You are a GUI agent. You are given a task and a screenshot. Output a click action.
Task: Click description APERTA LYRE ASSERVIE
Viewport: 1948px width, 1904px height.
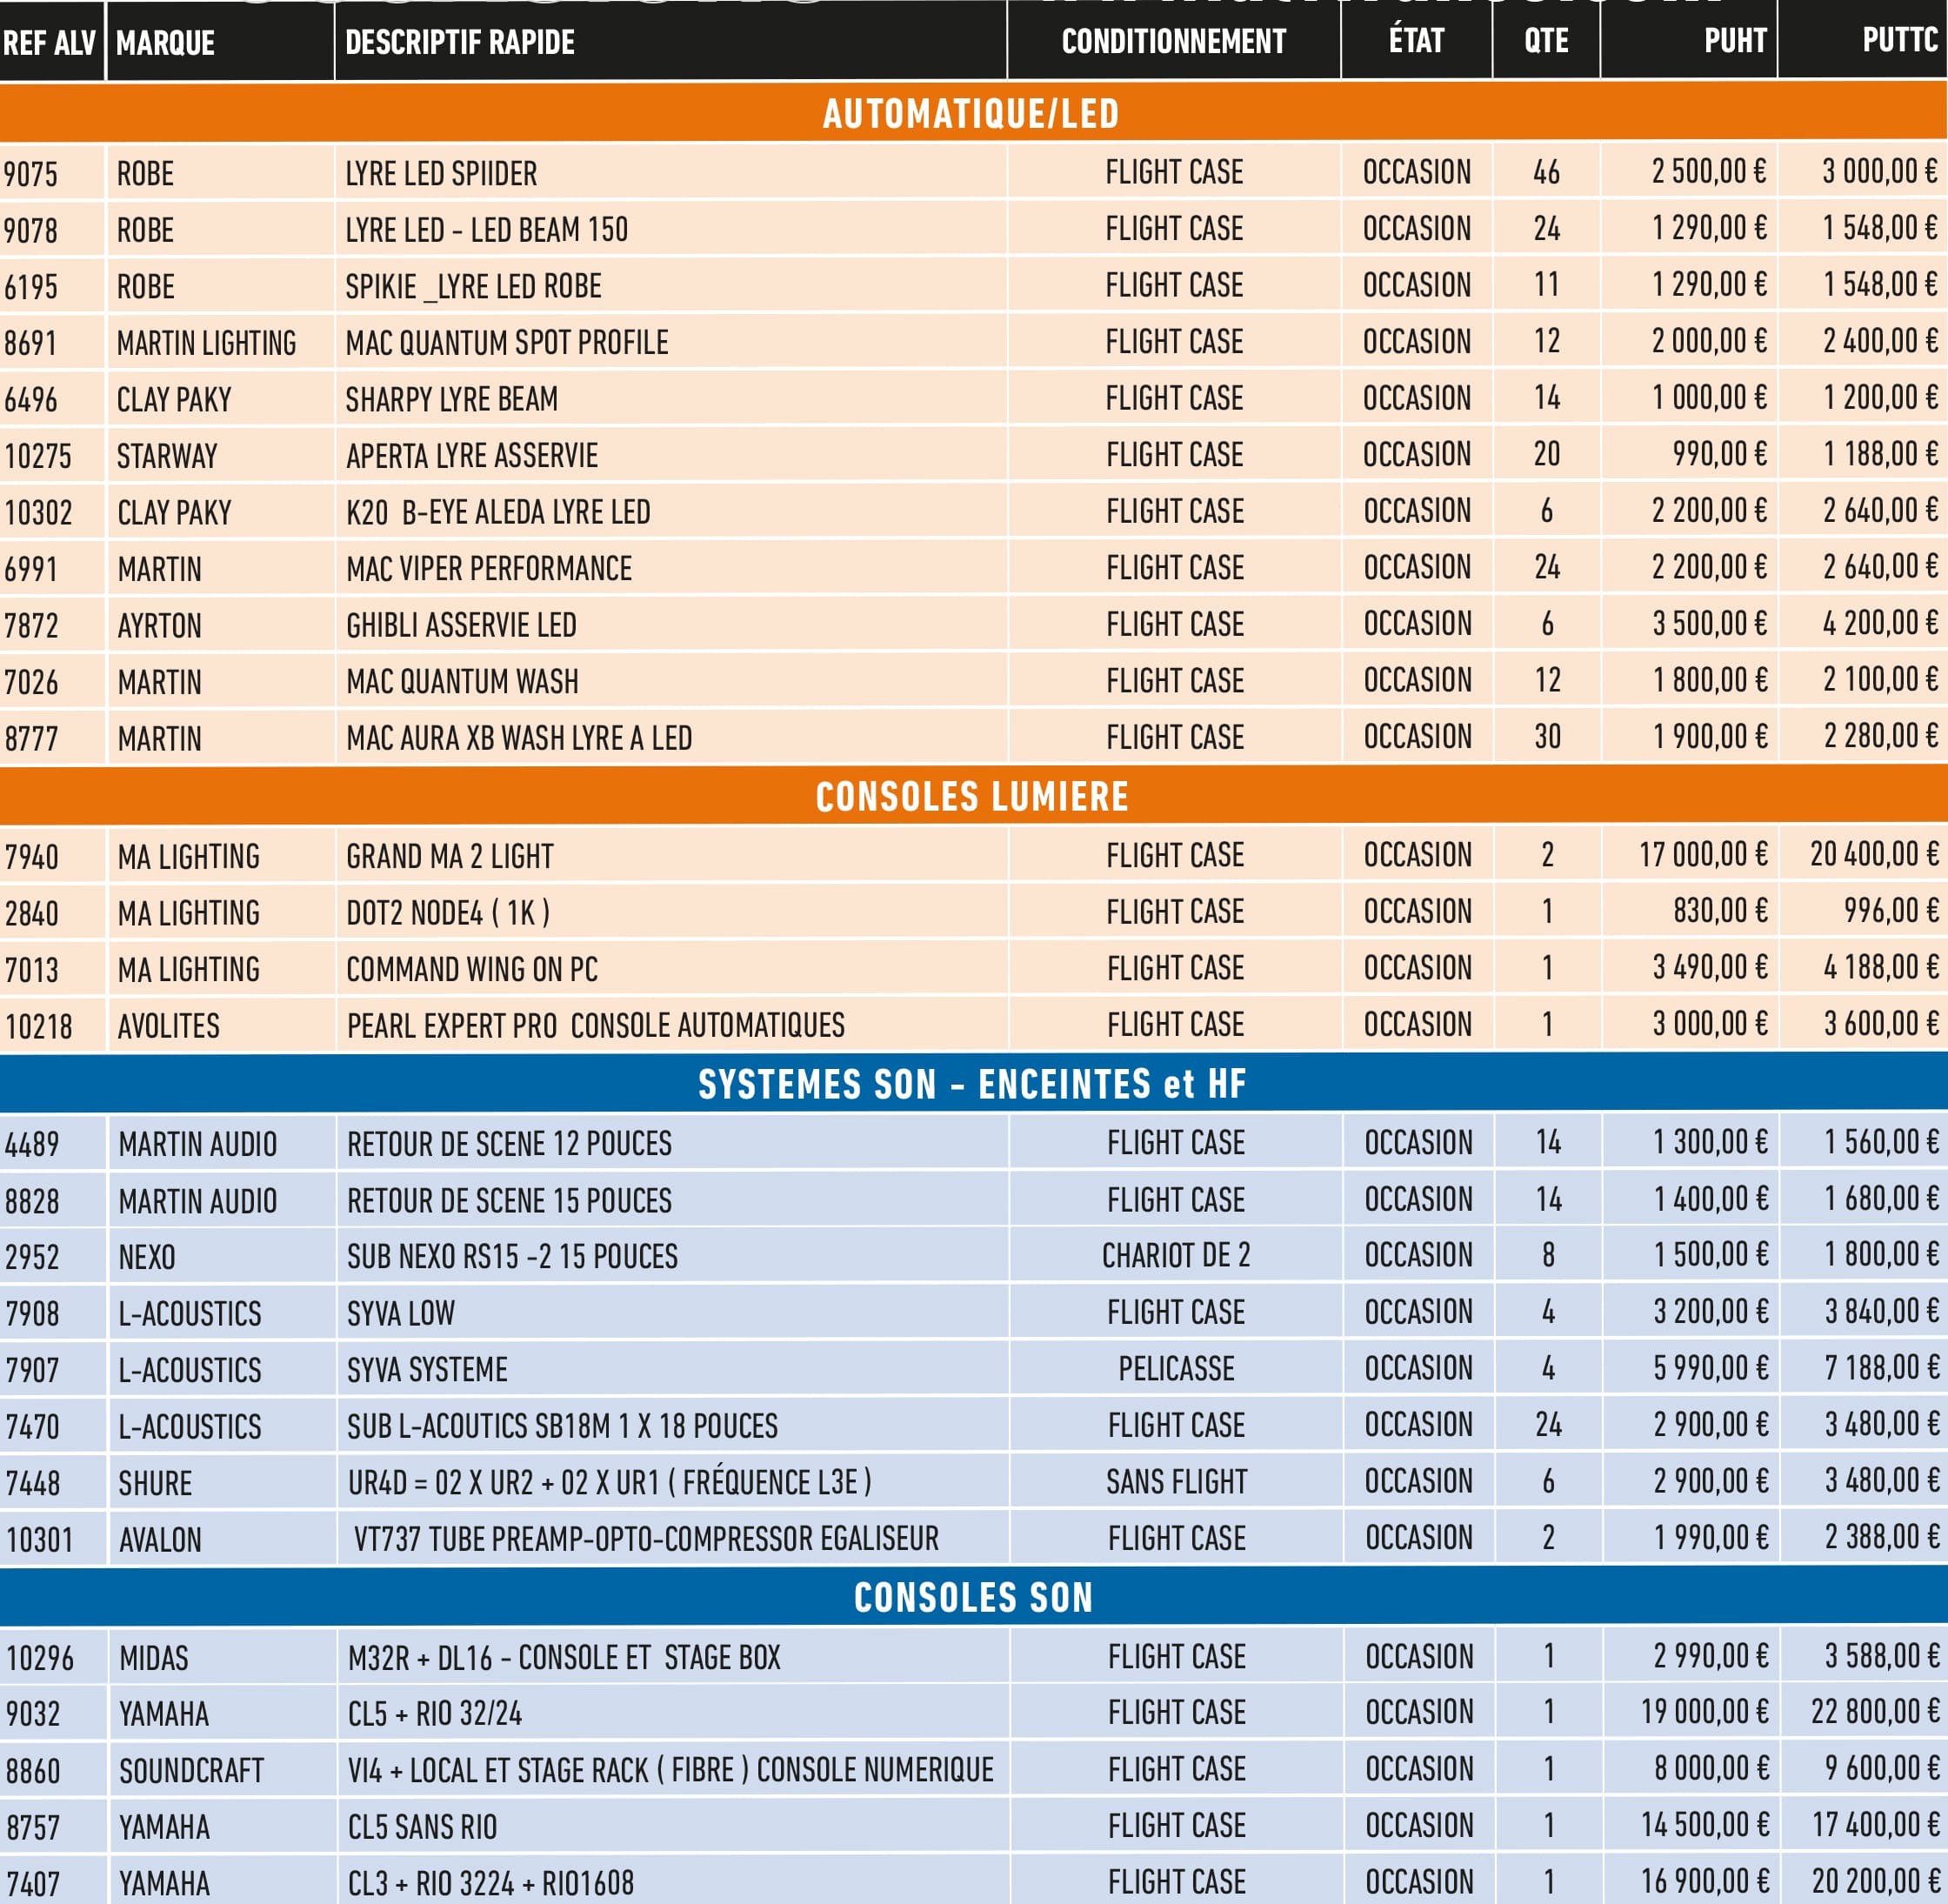pyautogui.click(x=472, y=455)
